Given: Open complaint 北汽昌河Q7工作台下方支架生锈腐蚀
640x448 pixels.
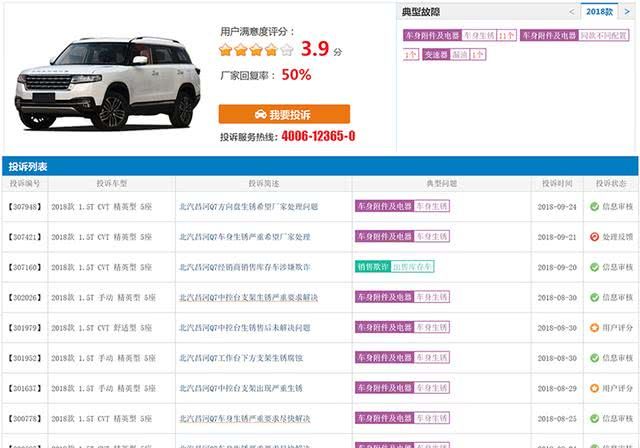Looking at the screenshot, I should [x=241, y=358].
